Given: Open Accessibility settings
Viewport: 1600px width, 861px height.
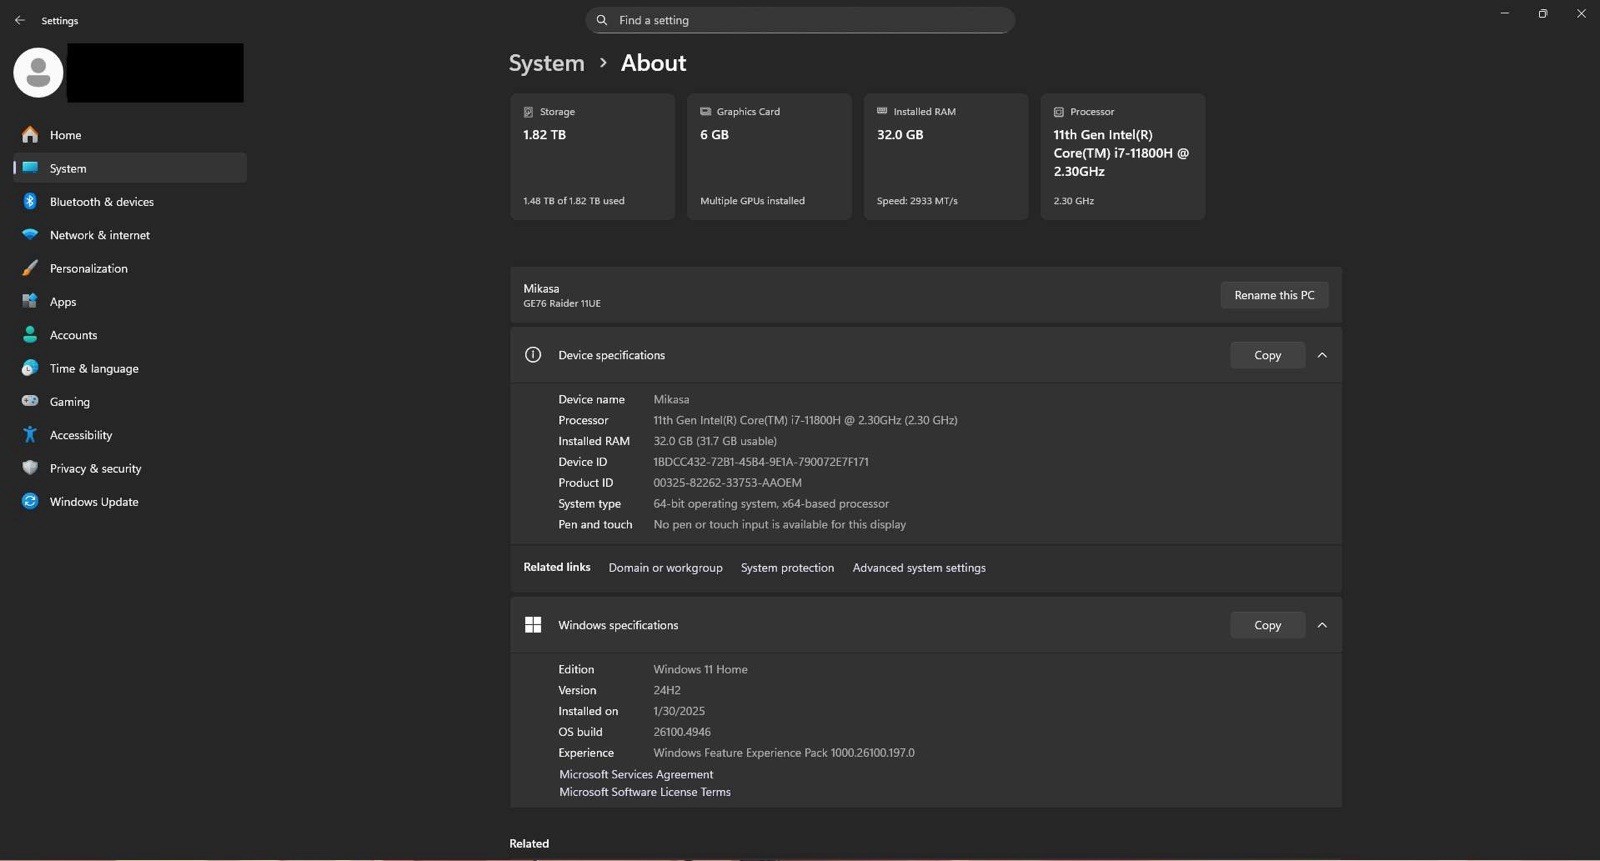Looking at the screenshot, I should click(130, 434).
